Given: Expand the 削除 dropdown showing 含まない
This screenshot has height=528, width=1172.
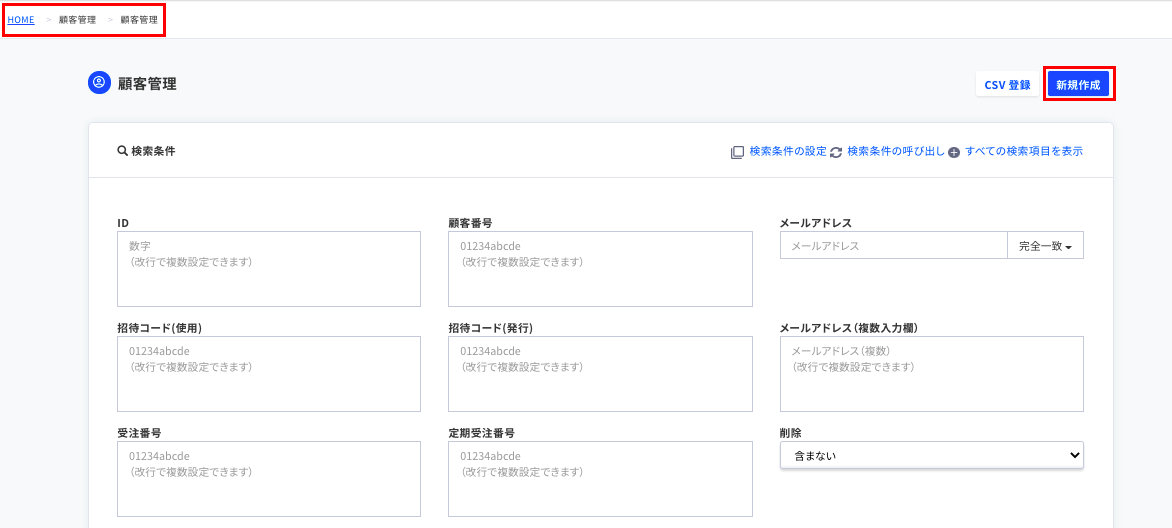Looking at the screenshot, I should click(931, 455).
